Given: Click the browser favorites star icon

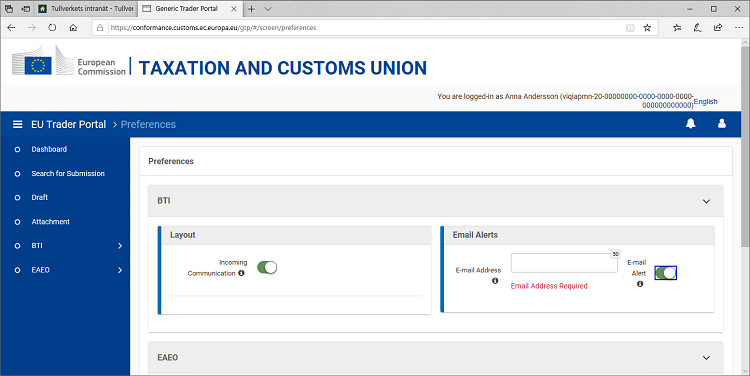Looking at the screenshot, I should coord(647,28).
